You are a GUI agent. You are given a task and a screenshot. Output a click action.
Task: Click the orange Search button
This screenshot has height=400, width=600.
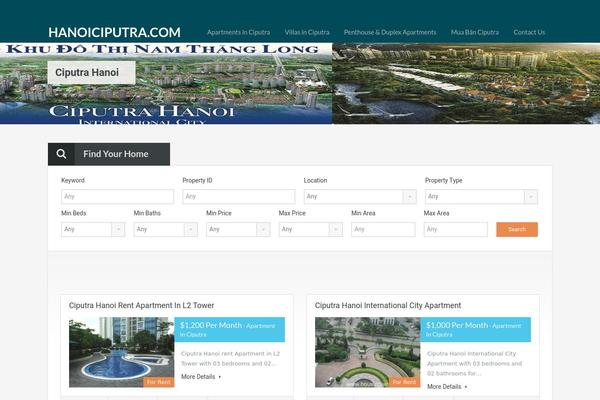point(517,229)
